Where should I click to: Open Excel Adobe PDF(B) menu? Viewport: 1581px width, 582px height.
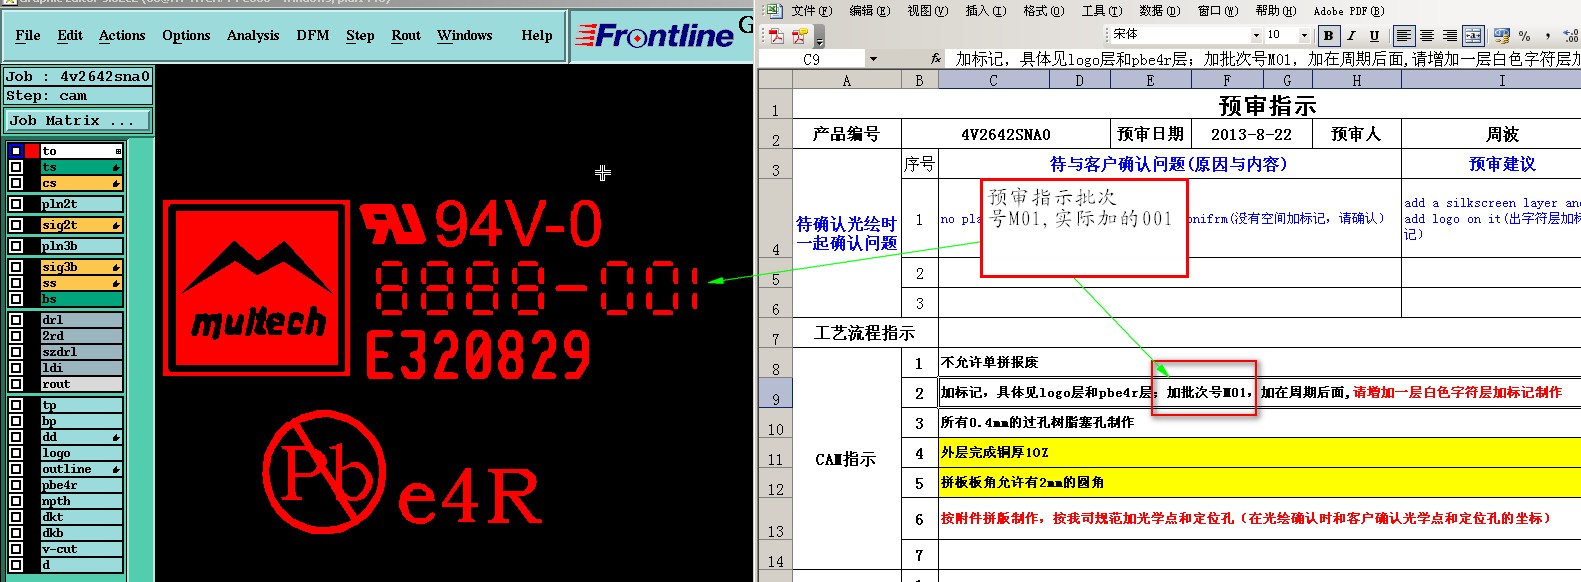click(1348, 11)
